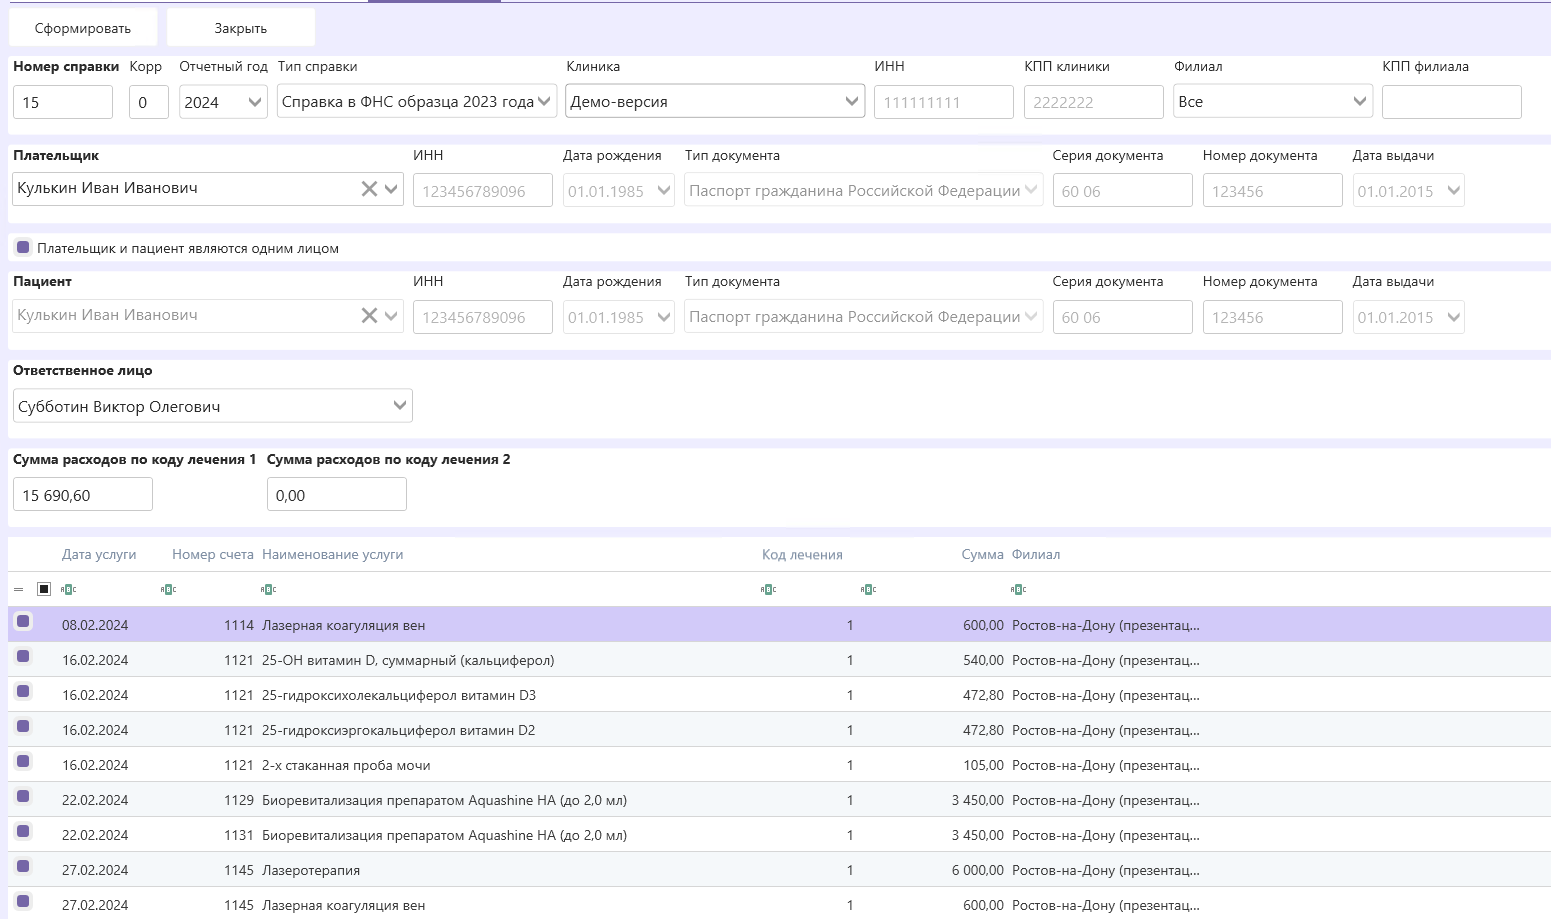Open the Код лечения column filter icon
This screenshot has width=1551, height=919.
769,589
